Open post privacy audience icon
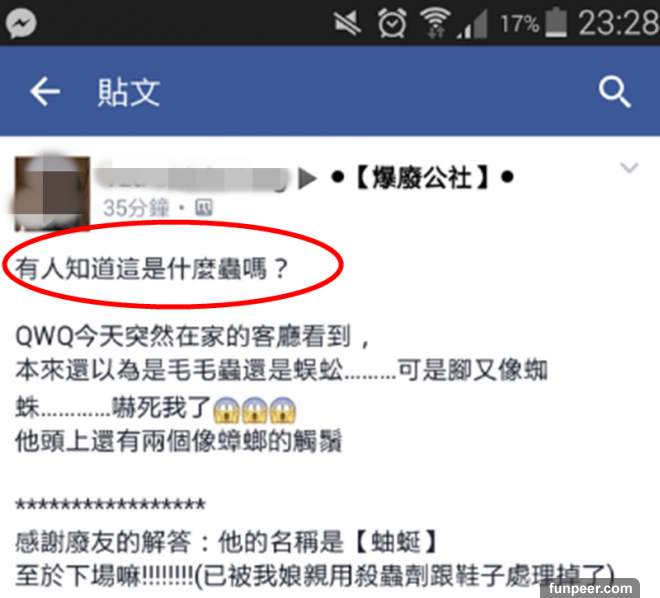660x598 pixels. point(204,208)
